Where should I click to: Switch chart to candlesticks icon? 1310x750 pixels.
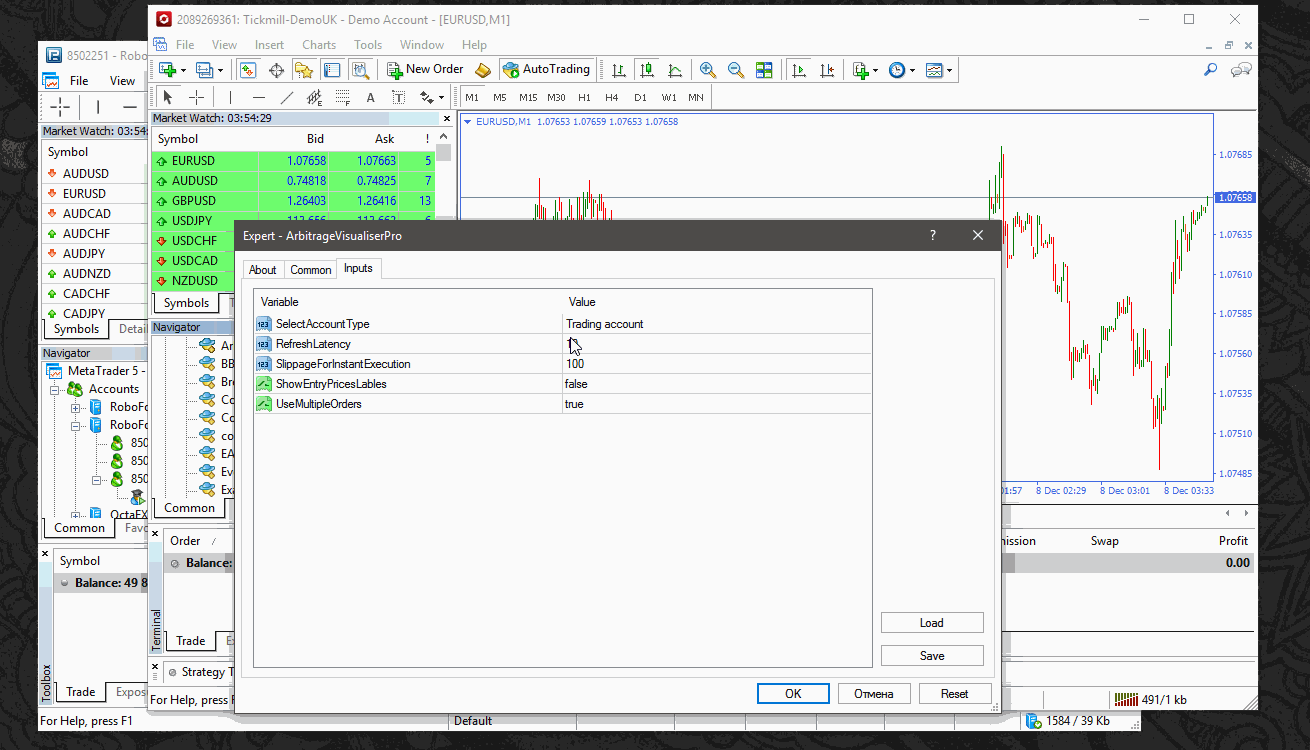pyautogui.click(x=647, y=70)
